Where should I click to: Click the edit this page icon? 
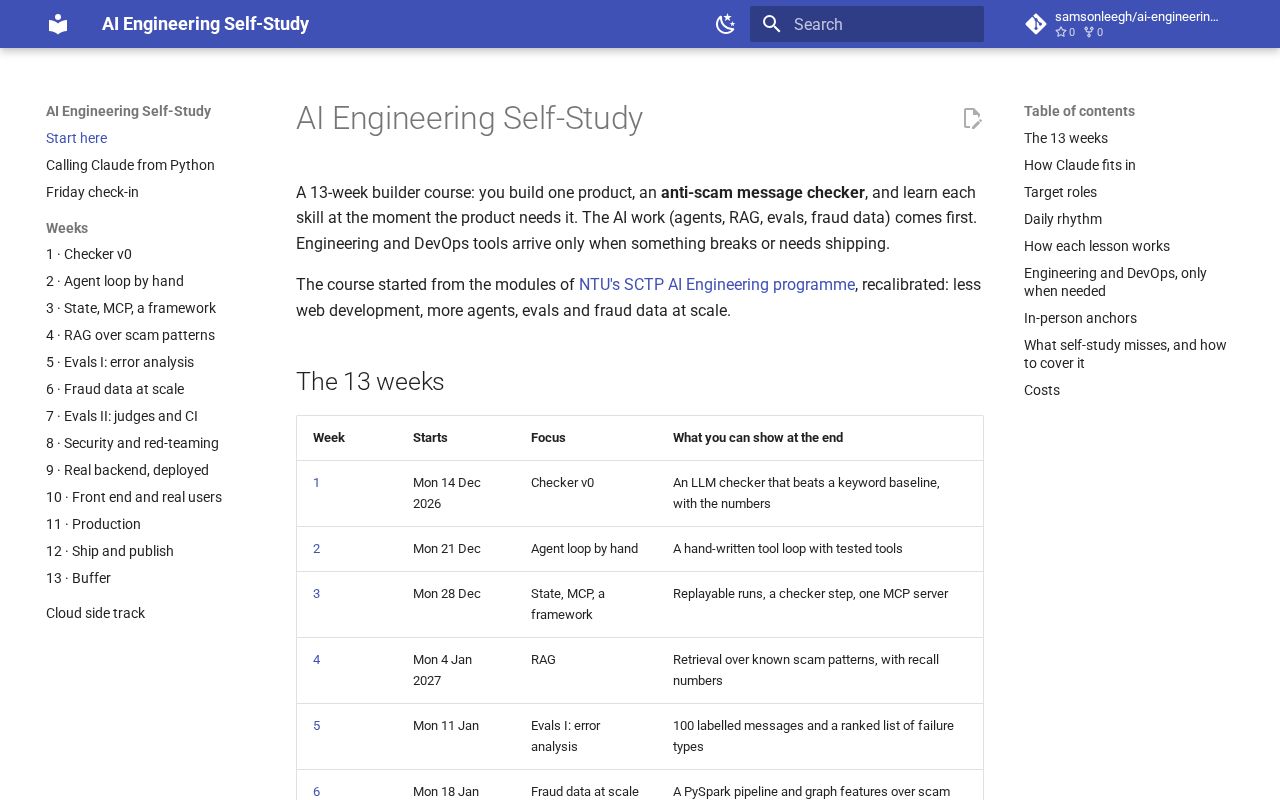(972, 118)
